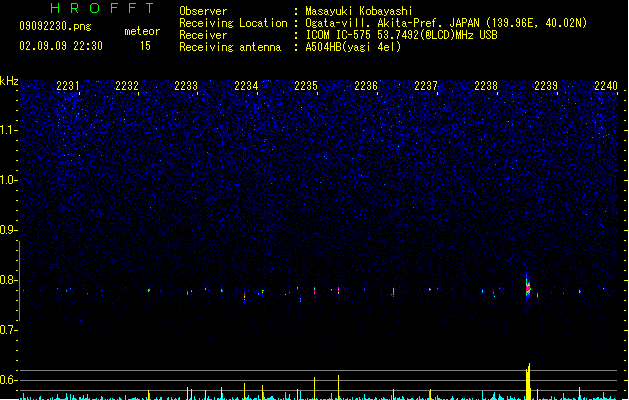Click the Receiving Location label
Viewport: 629px width, 400px height.
click(233, 23)
